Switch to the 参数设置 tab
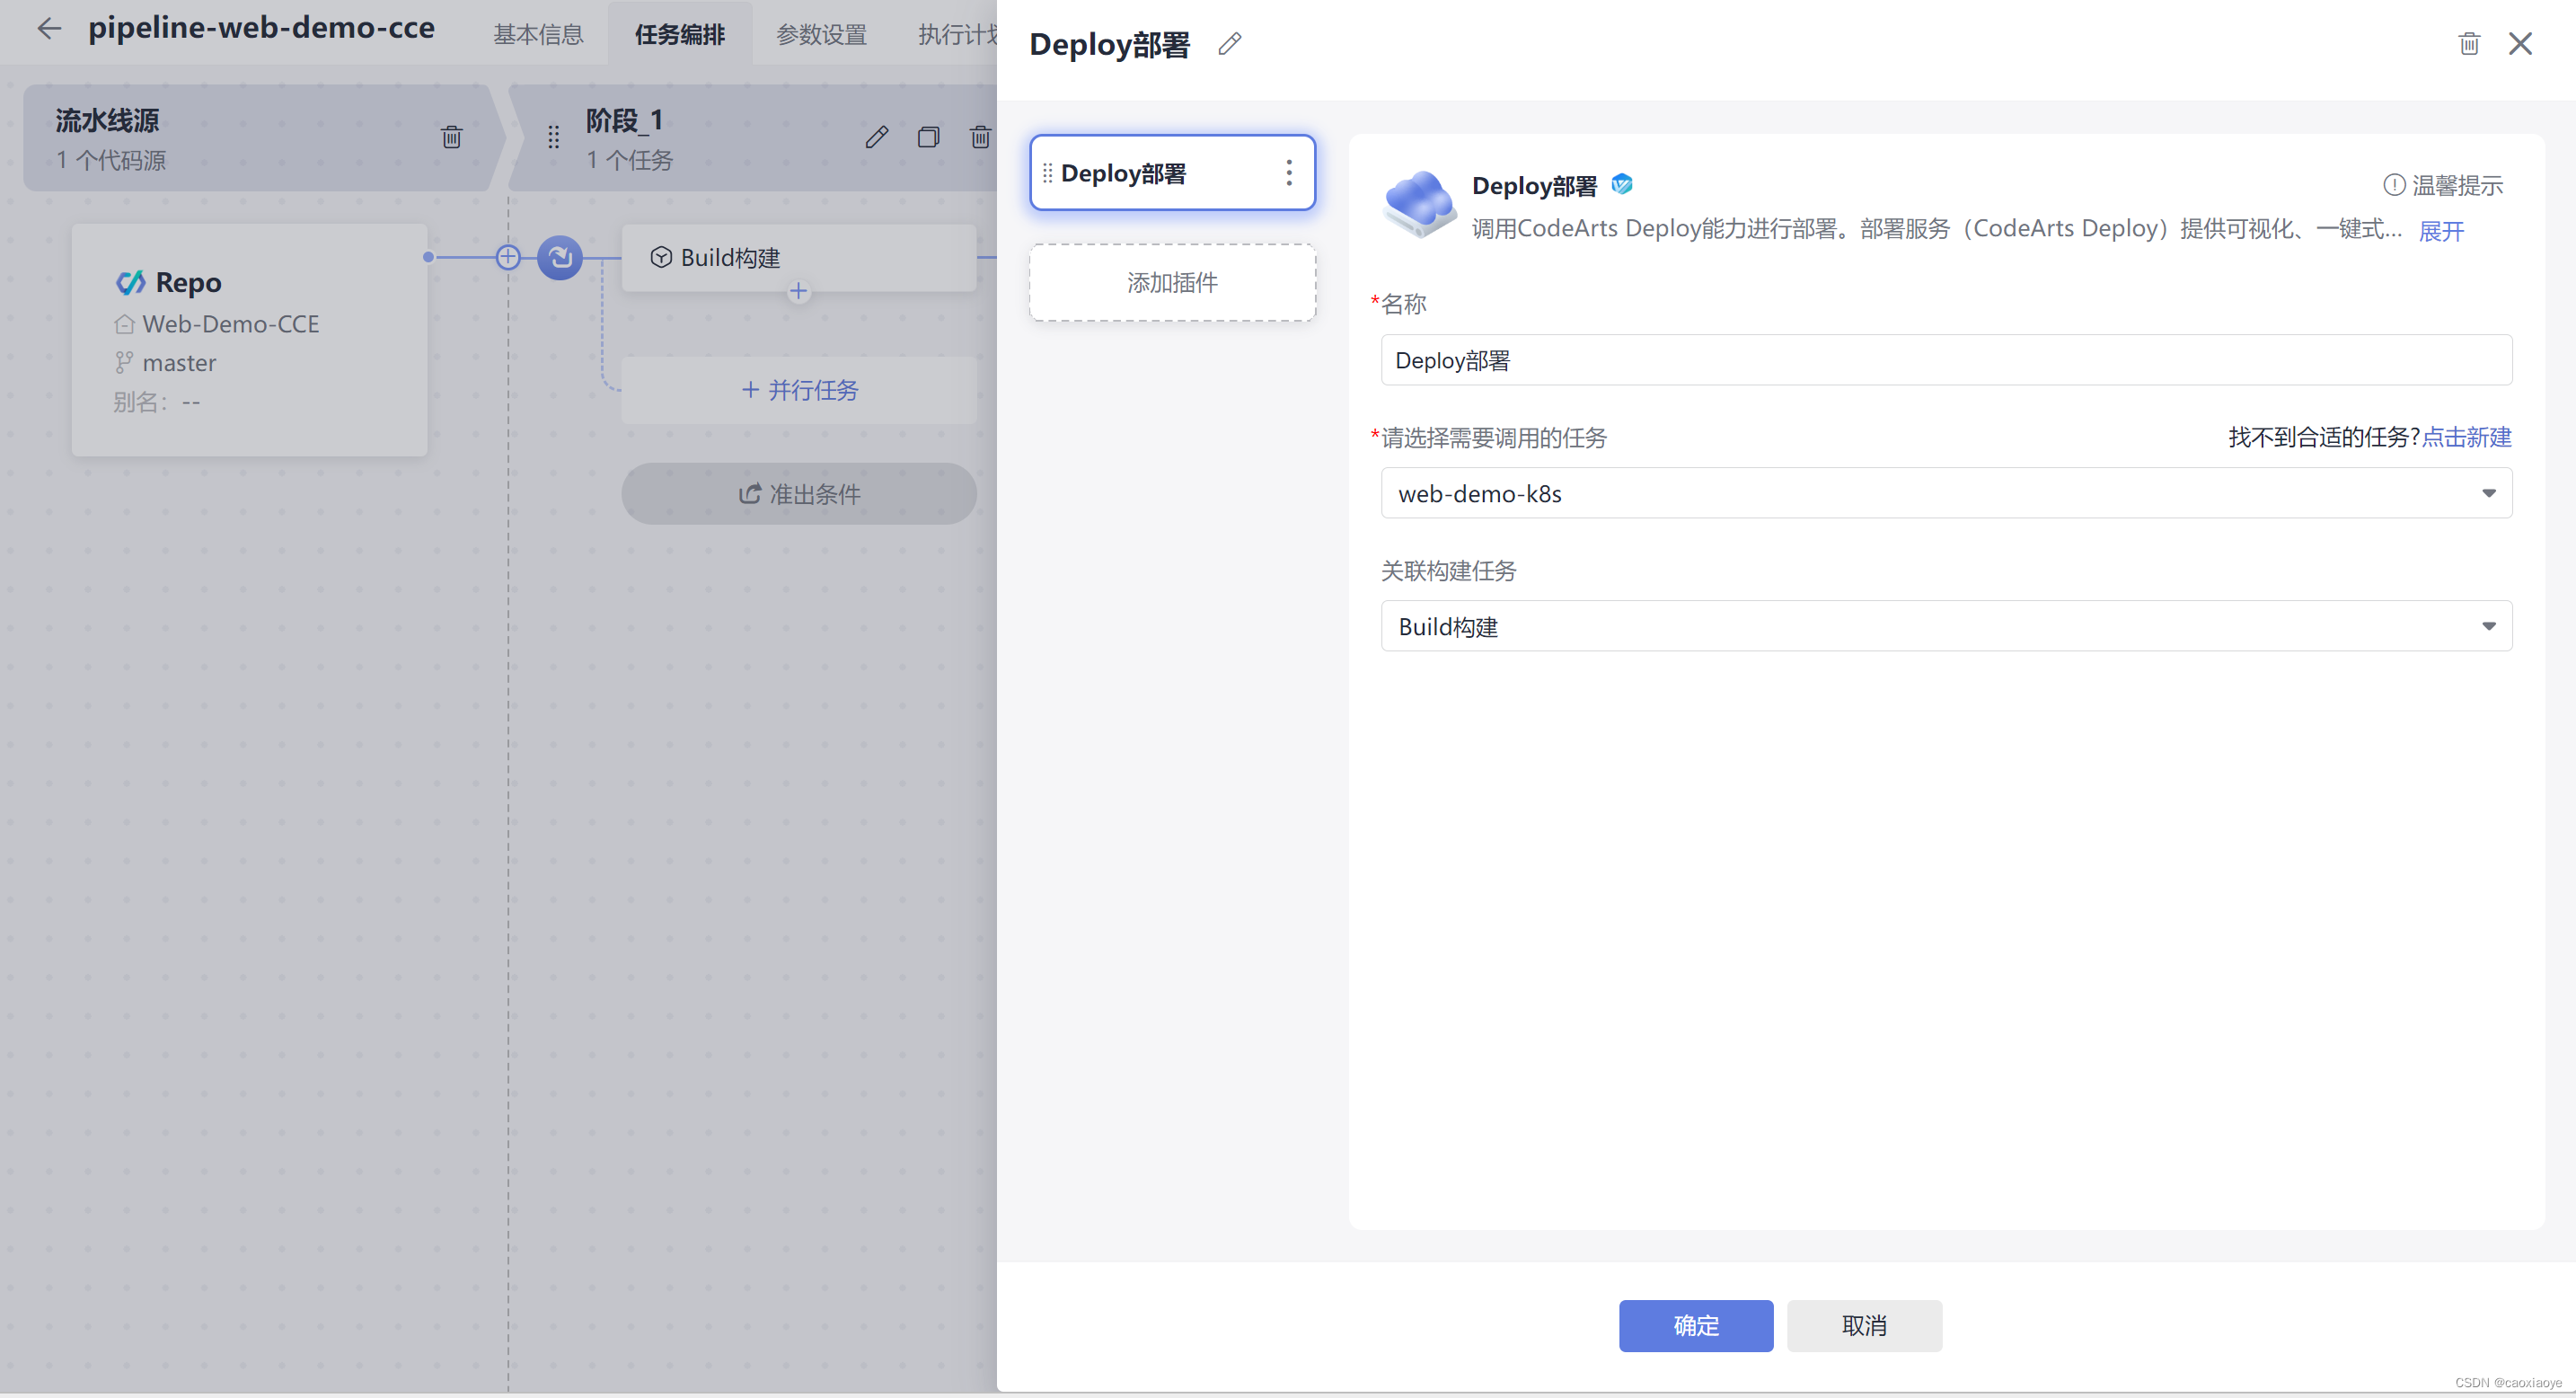2576x1398 pixels. coord(820,33)
